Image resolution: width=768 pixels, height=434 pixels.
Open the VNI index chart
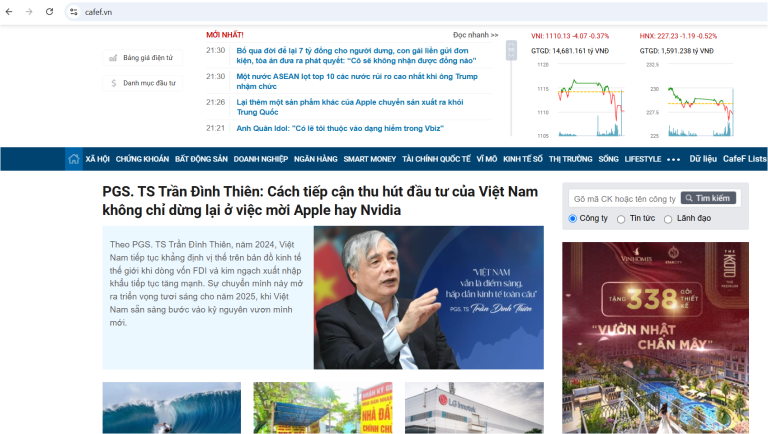pyautogui.click(x=581, y=100)
